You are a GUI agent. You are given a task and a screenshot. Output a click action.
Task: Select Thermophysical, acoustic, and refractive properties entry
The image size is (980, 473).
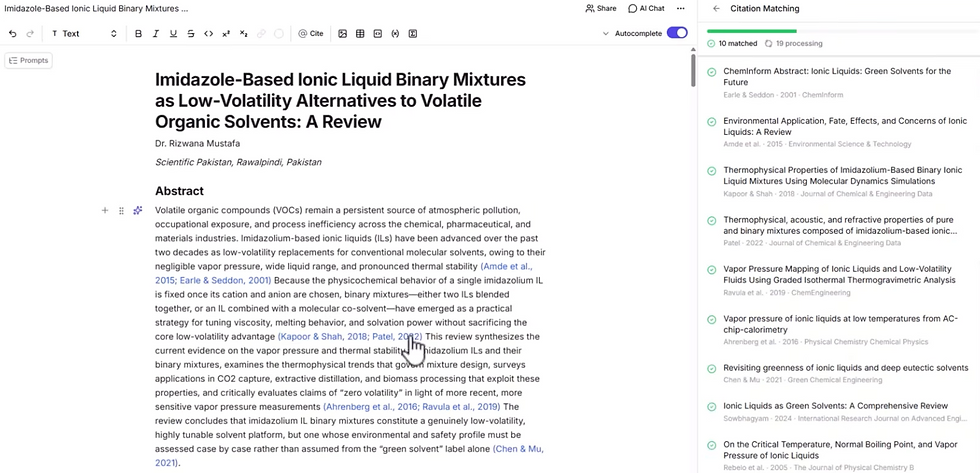[x=838, y=232]
